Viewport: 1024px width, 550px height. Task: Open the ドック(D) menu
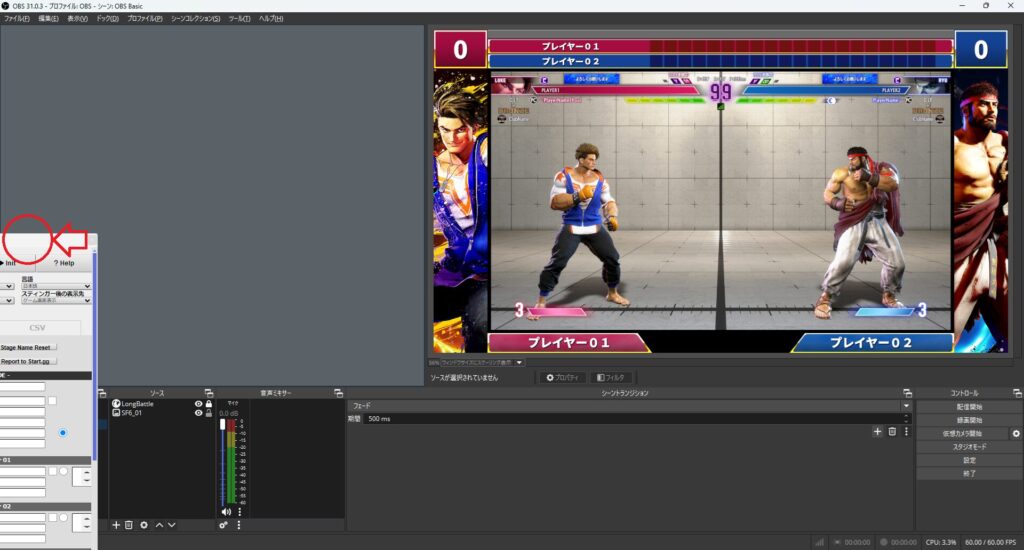(108, 18)
